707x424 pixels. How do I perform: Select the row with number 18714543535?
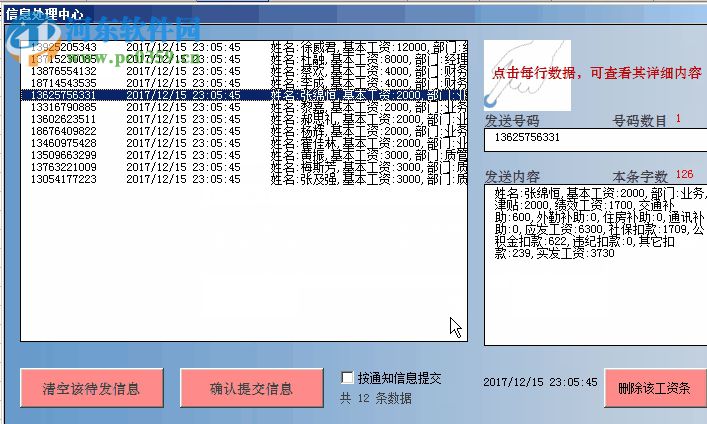pyautogui.click(x=244, y=83)
